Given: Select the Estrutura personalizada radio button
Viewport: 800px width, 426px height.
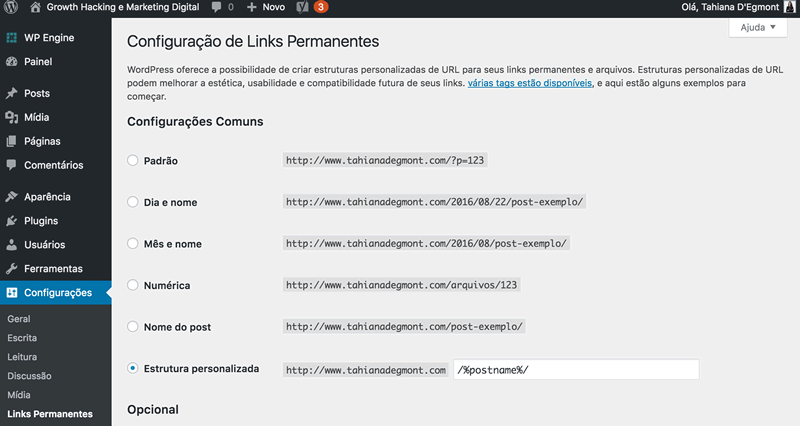Looking at the screenshot, I should coord(133,368).
